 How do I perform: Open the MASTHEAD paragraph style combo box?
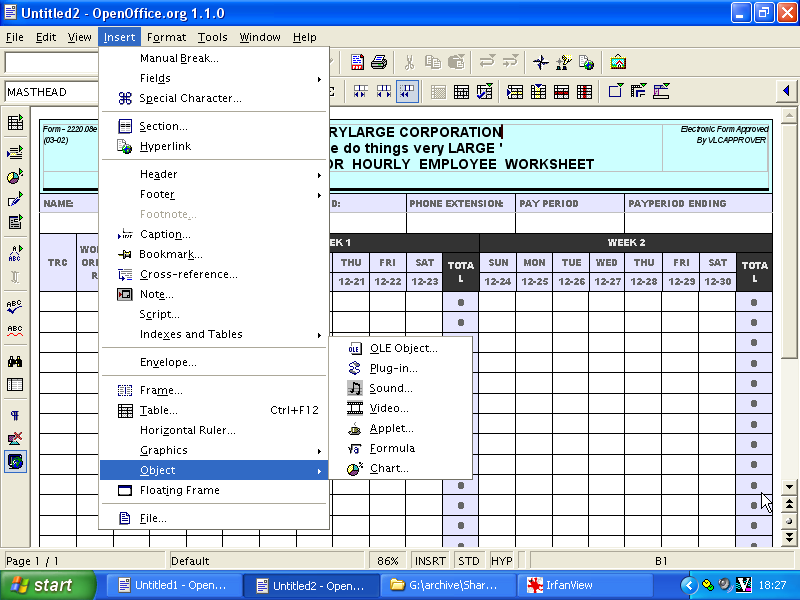[50, 92]
